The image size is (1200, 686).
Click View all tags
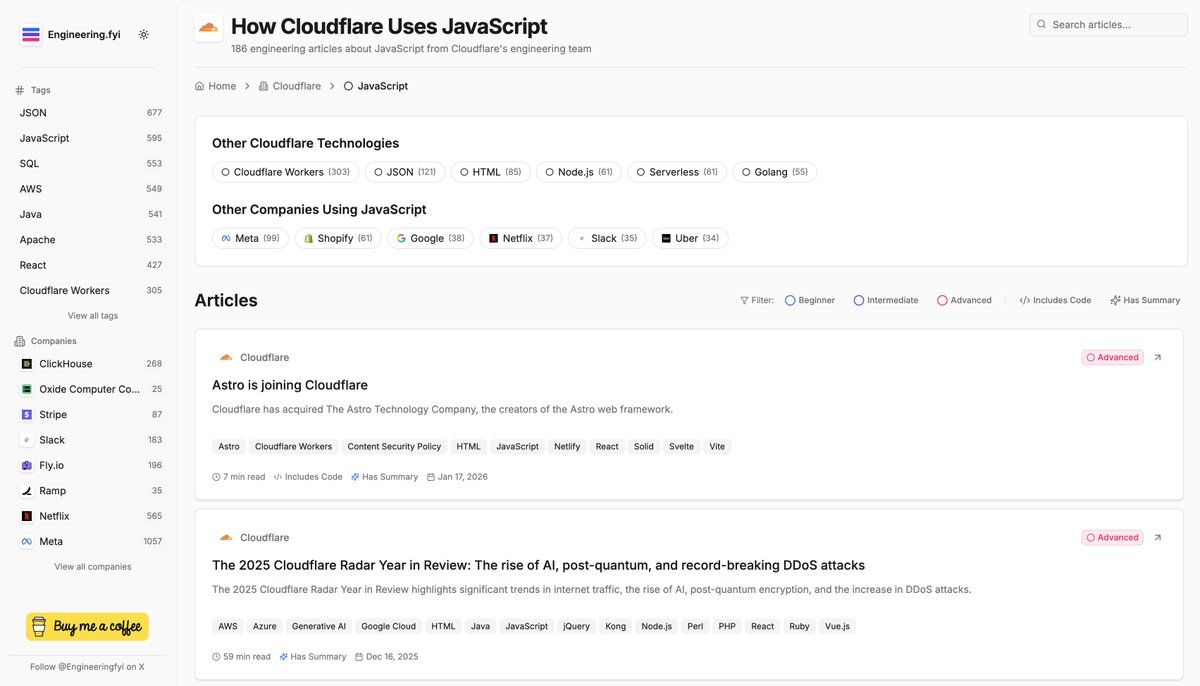pyautogui.click(x=93, y=316)
